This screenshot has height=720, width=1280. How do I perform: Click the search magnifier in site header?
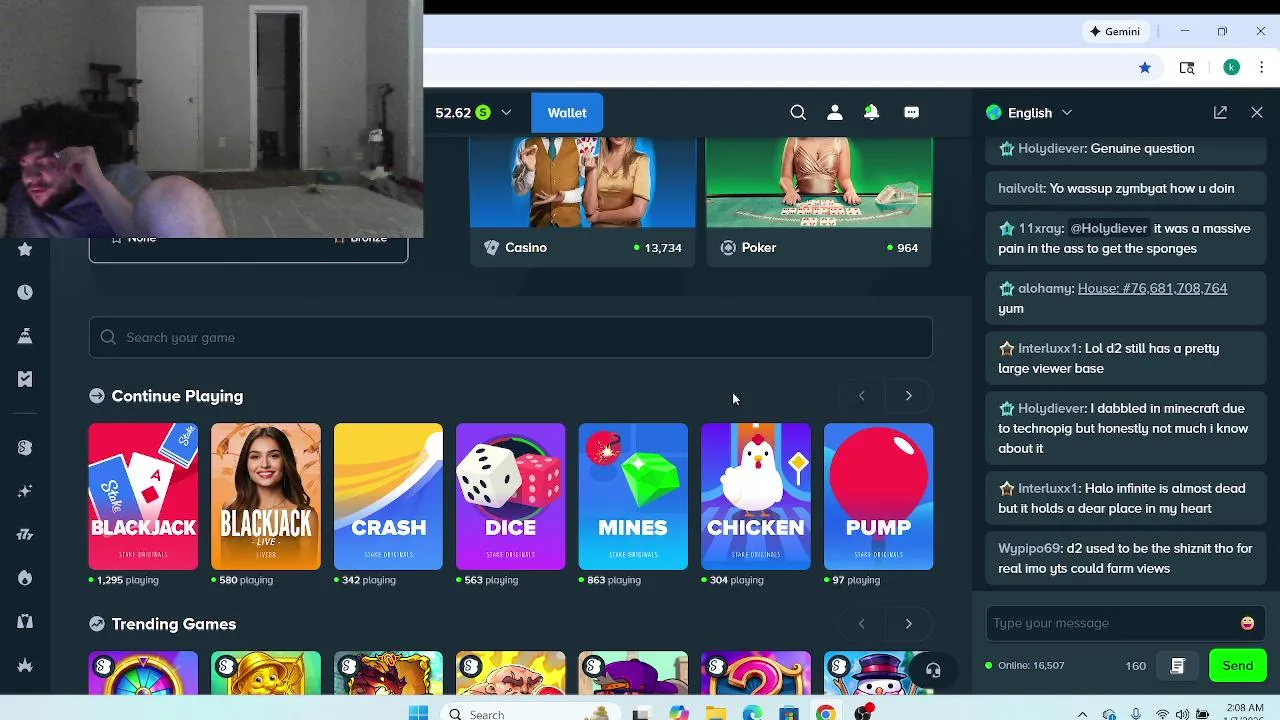click(x=798, y=113)
